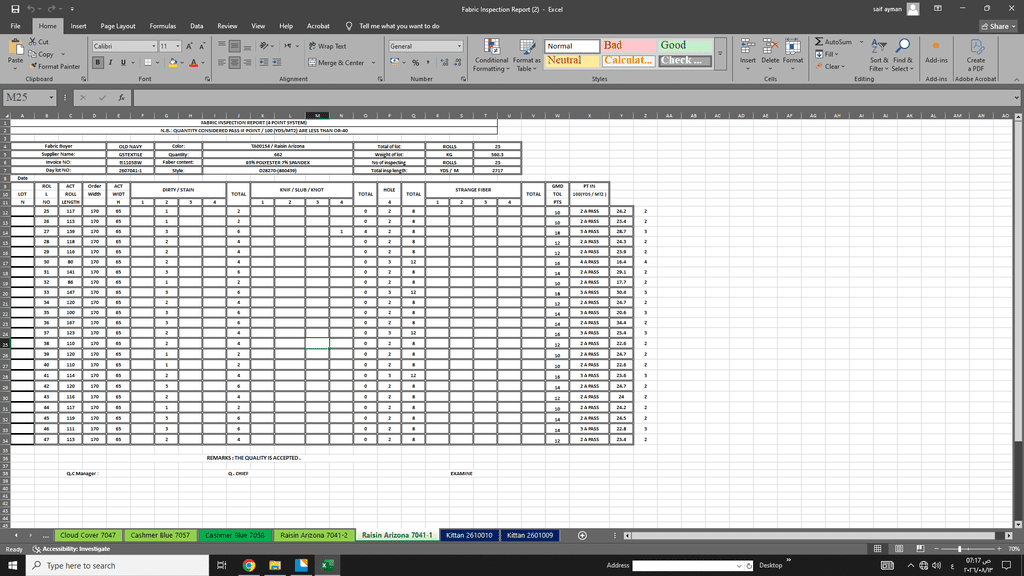Apply the Good cell style

click(684, 46)
